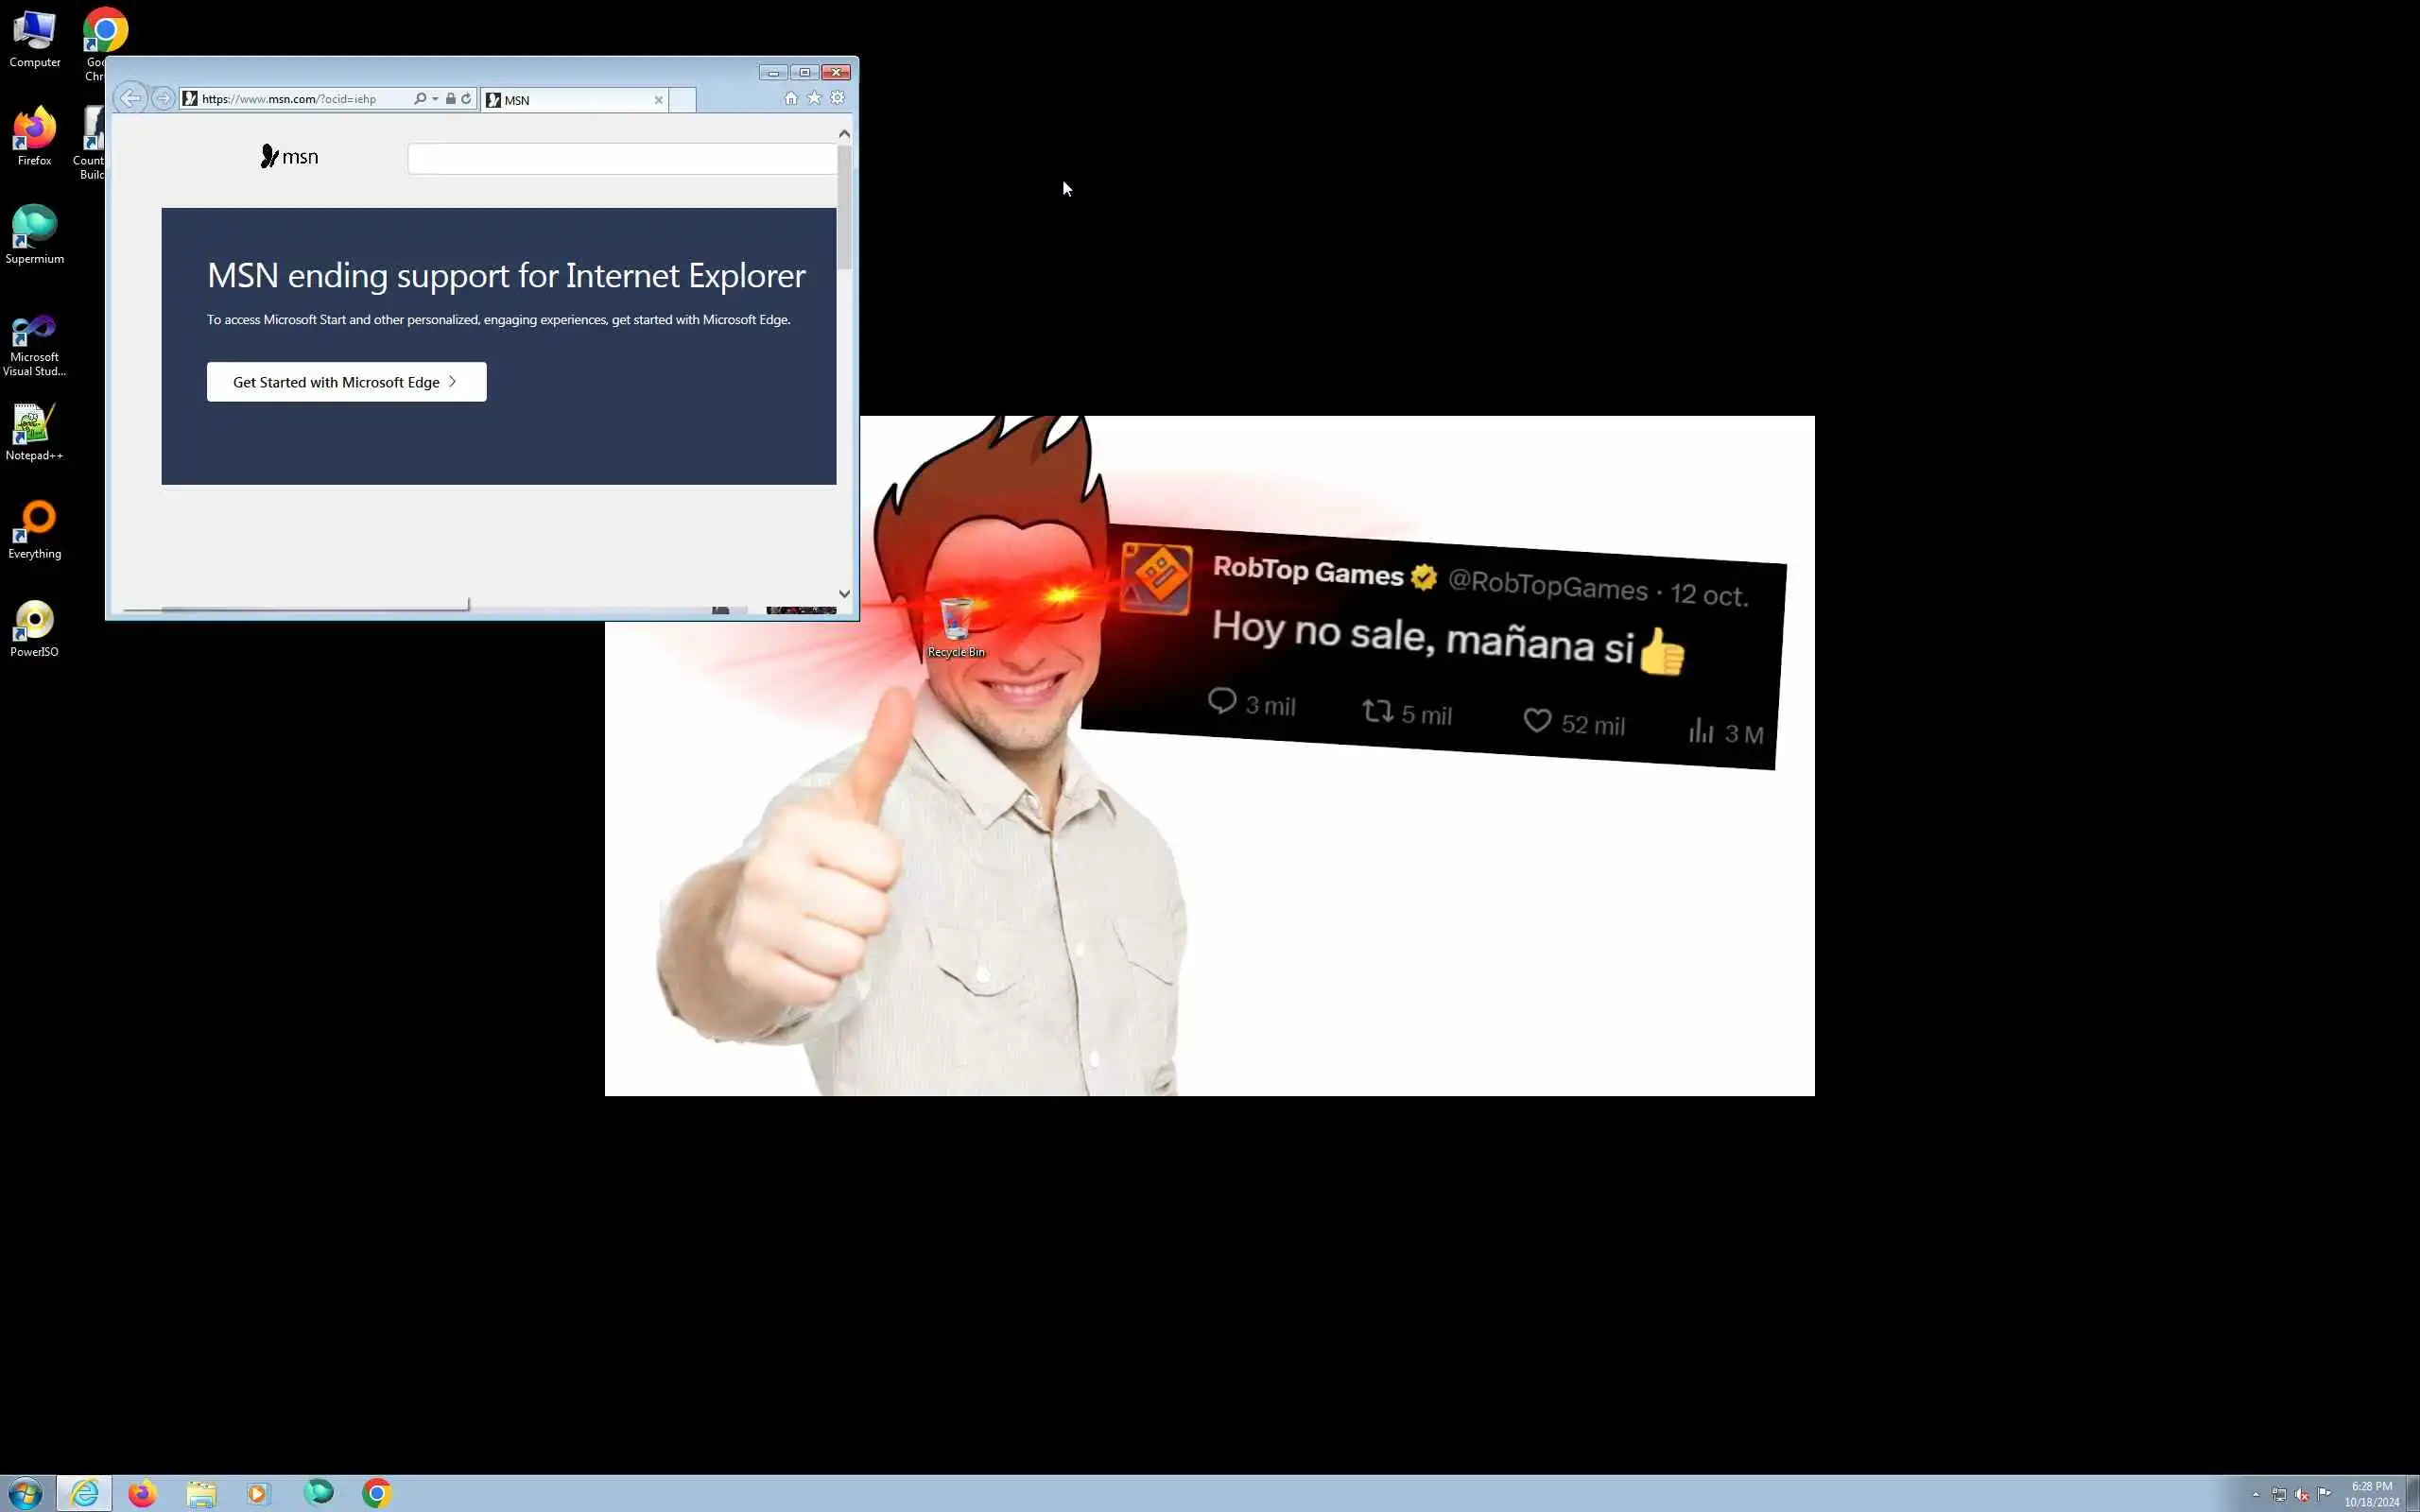This screenshot has height=1512, width=2420.
Task: Click the search magnifier in address bar
Action: 420,99
